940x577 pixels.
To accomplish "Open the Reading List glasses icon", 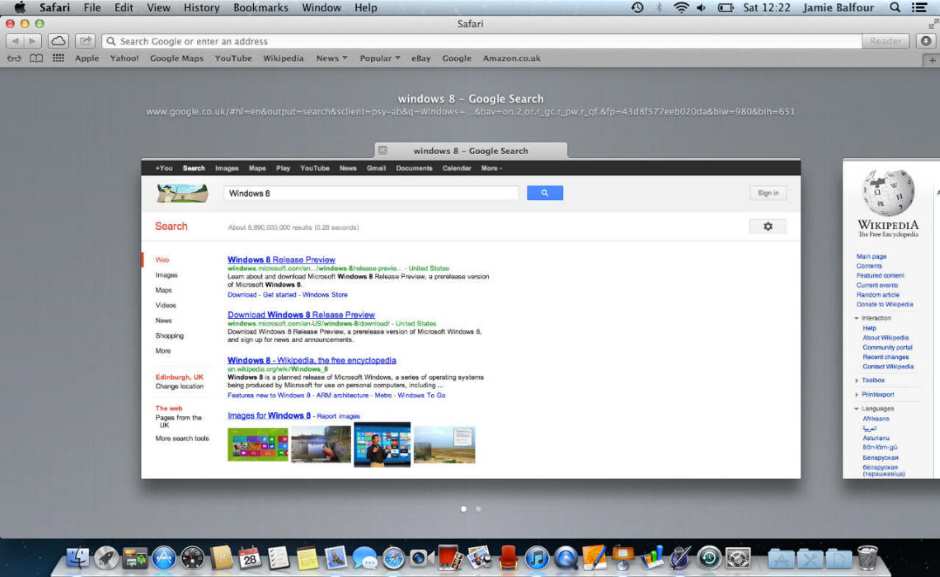I will coord(15,58).
